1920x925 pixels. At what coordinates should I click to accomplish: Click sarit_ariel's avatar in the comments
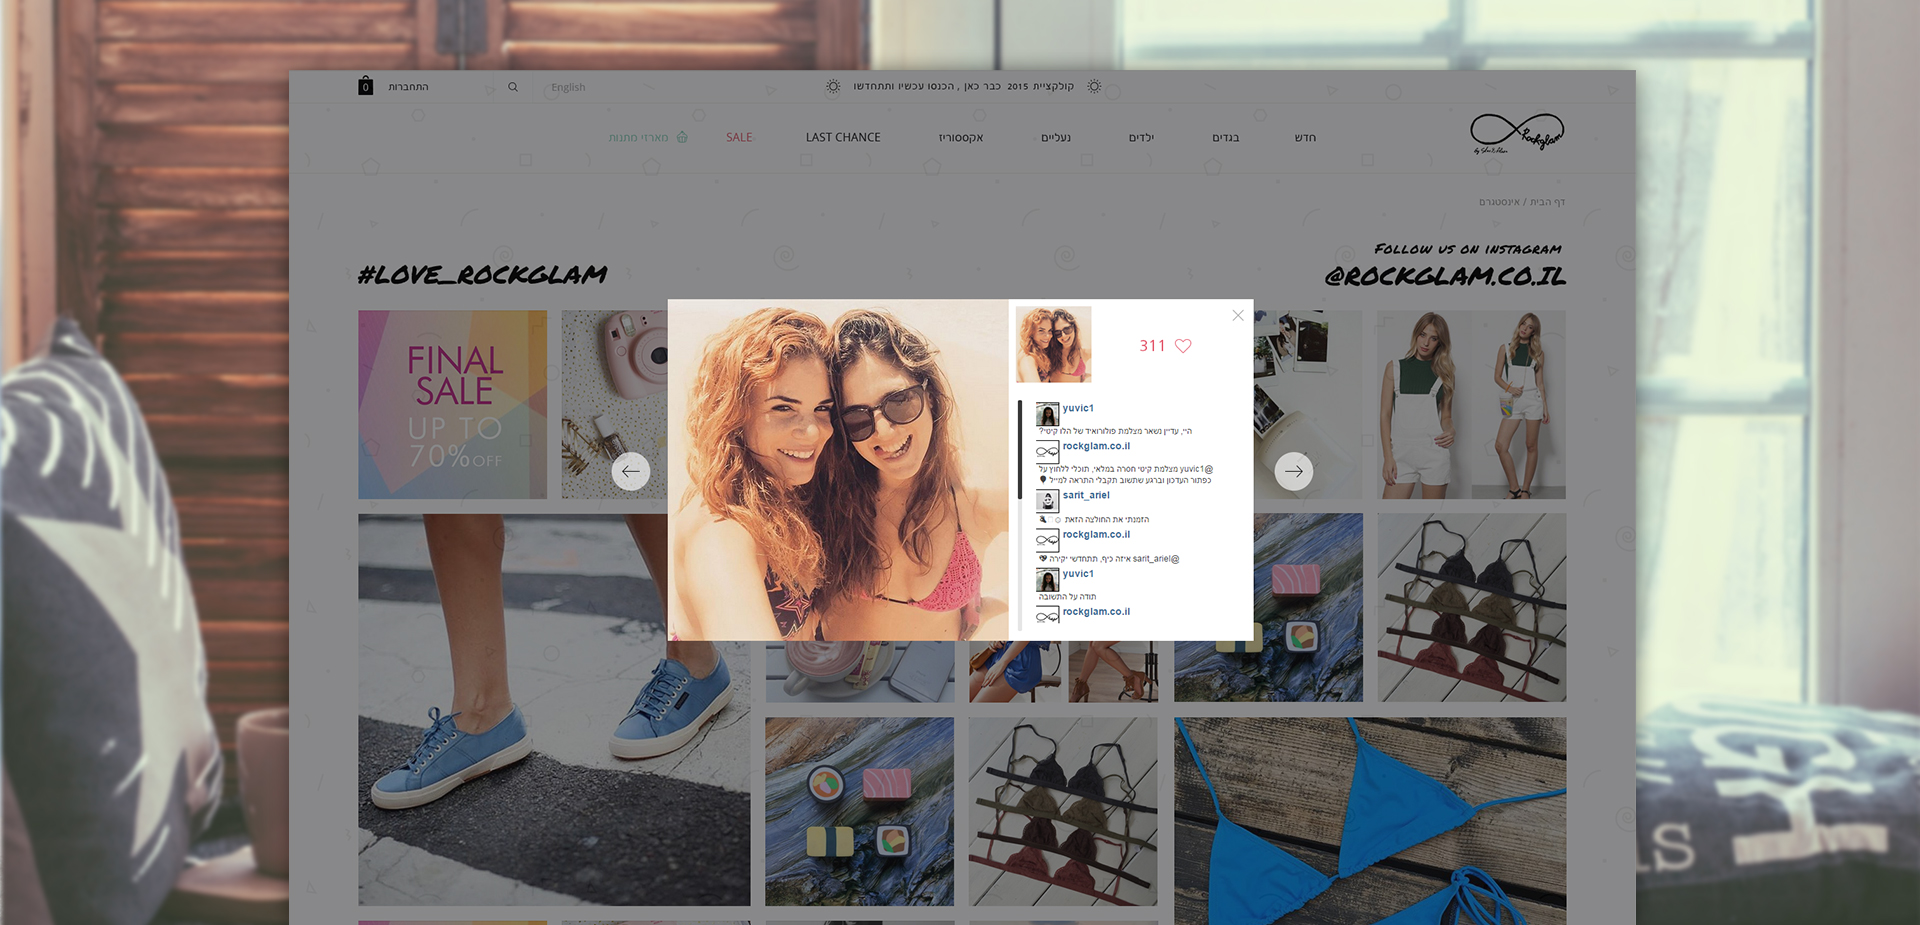coord(1047,501)
